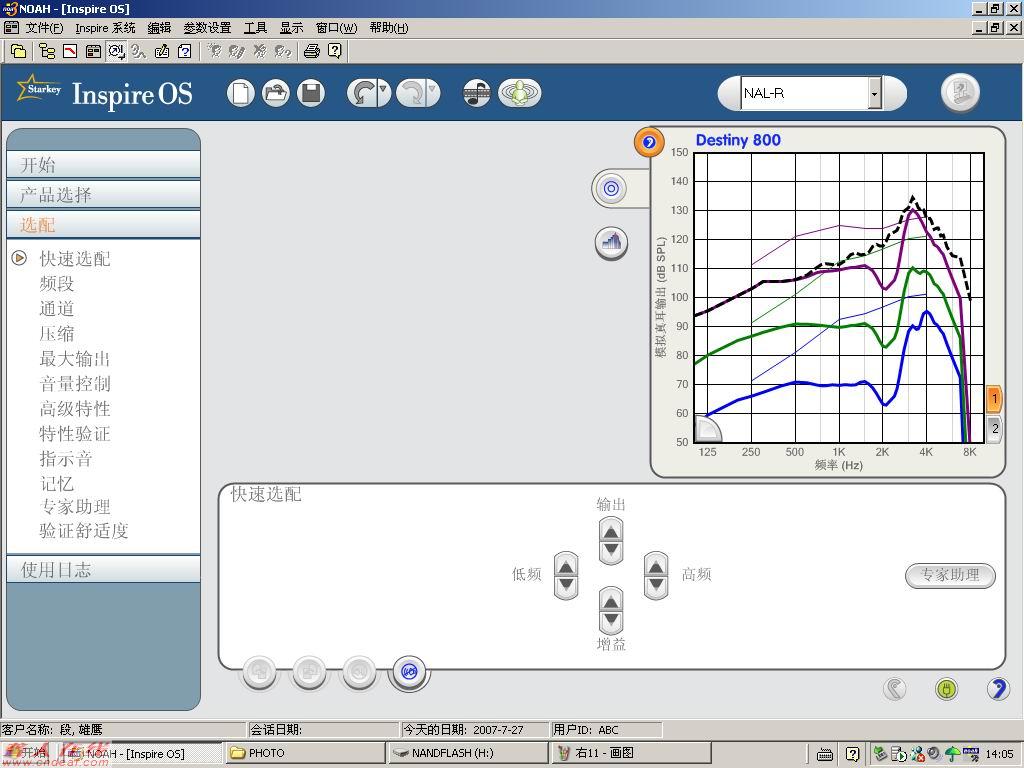
Task: Open the 编辑 menu
Action: tap(159, 28)
